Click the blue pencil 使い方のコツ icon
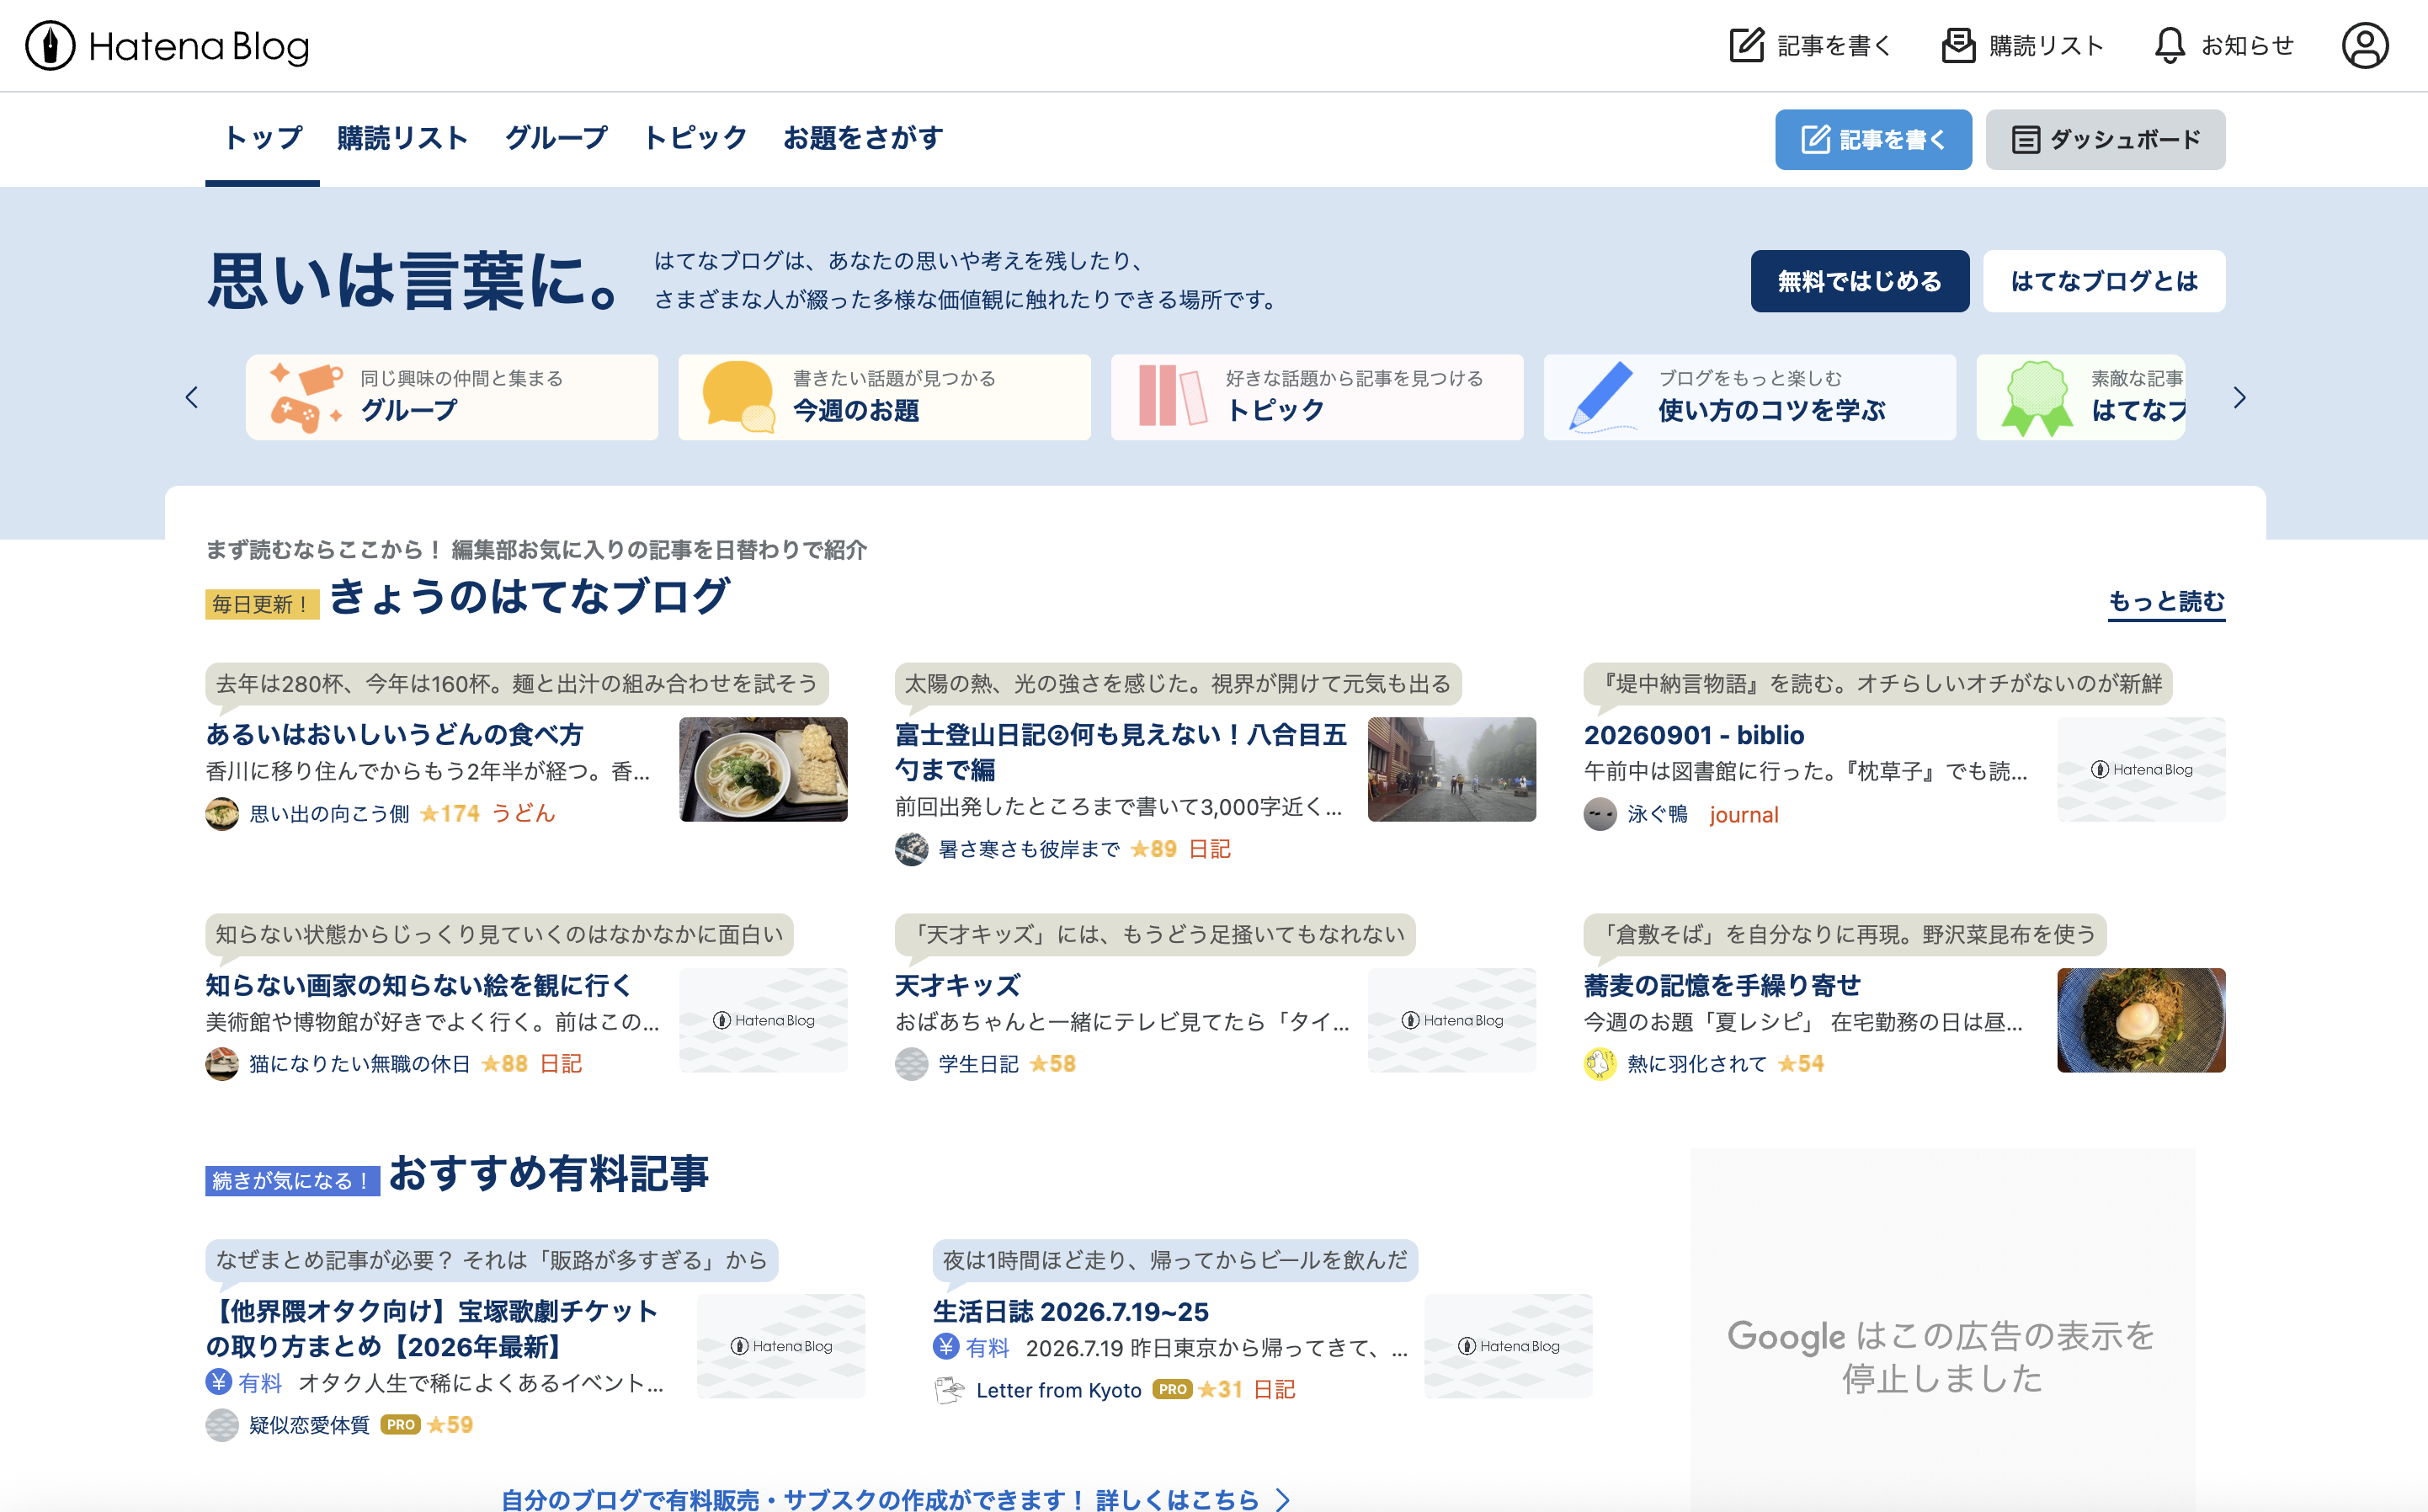The width and height of the screenshot is (2428, 1512). pos(1602,398)
